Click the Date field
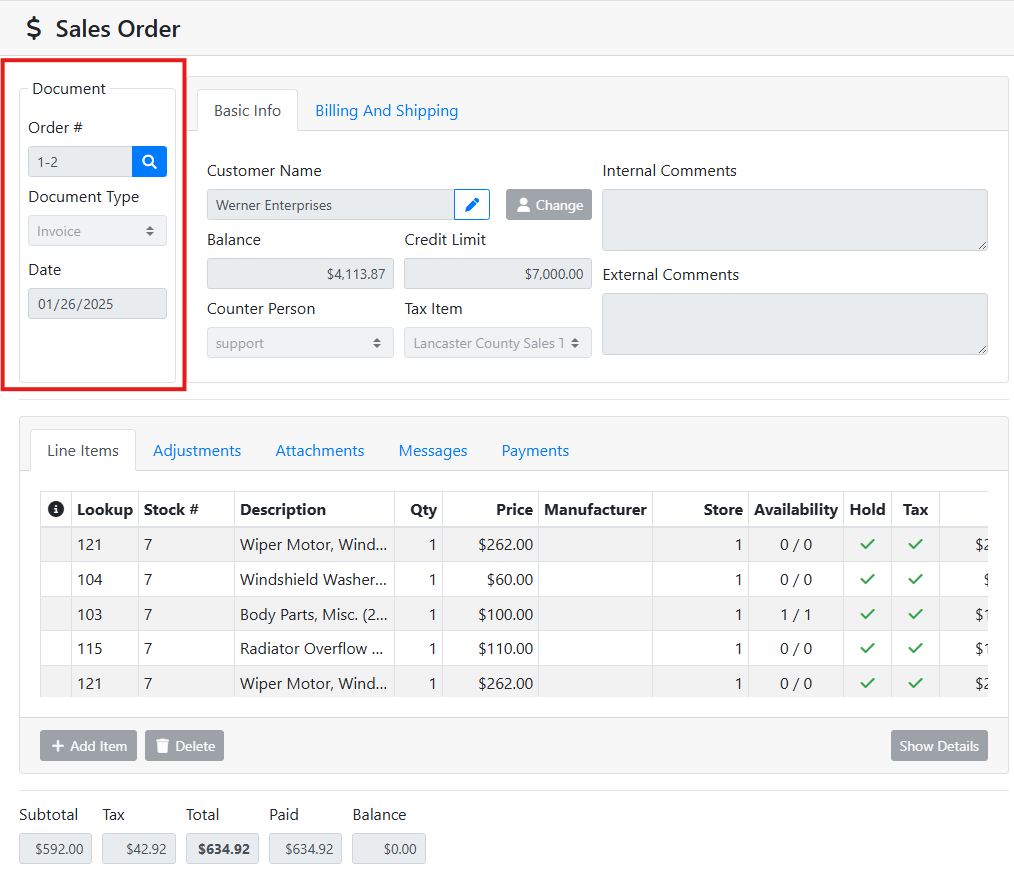Viewport: 1014px width, 888px height. [x=97, y=304]
